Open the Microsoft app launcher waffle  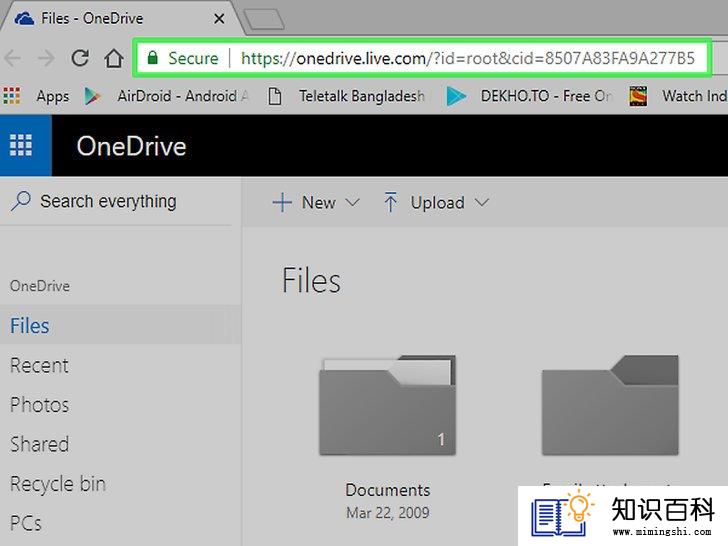coord(21,145)
